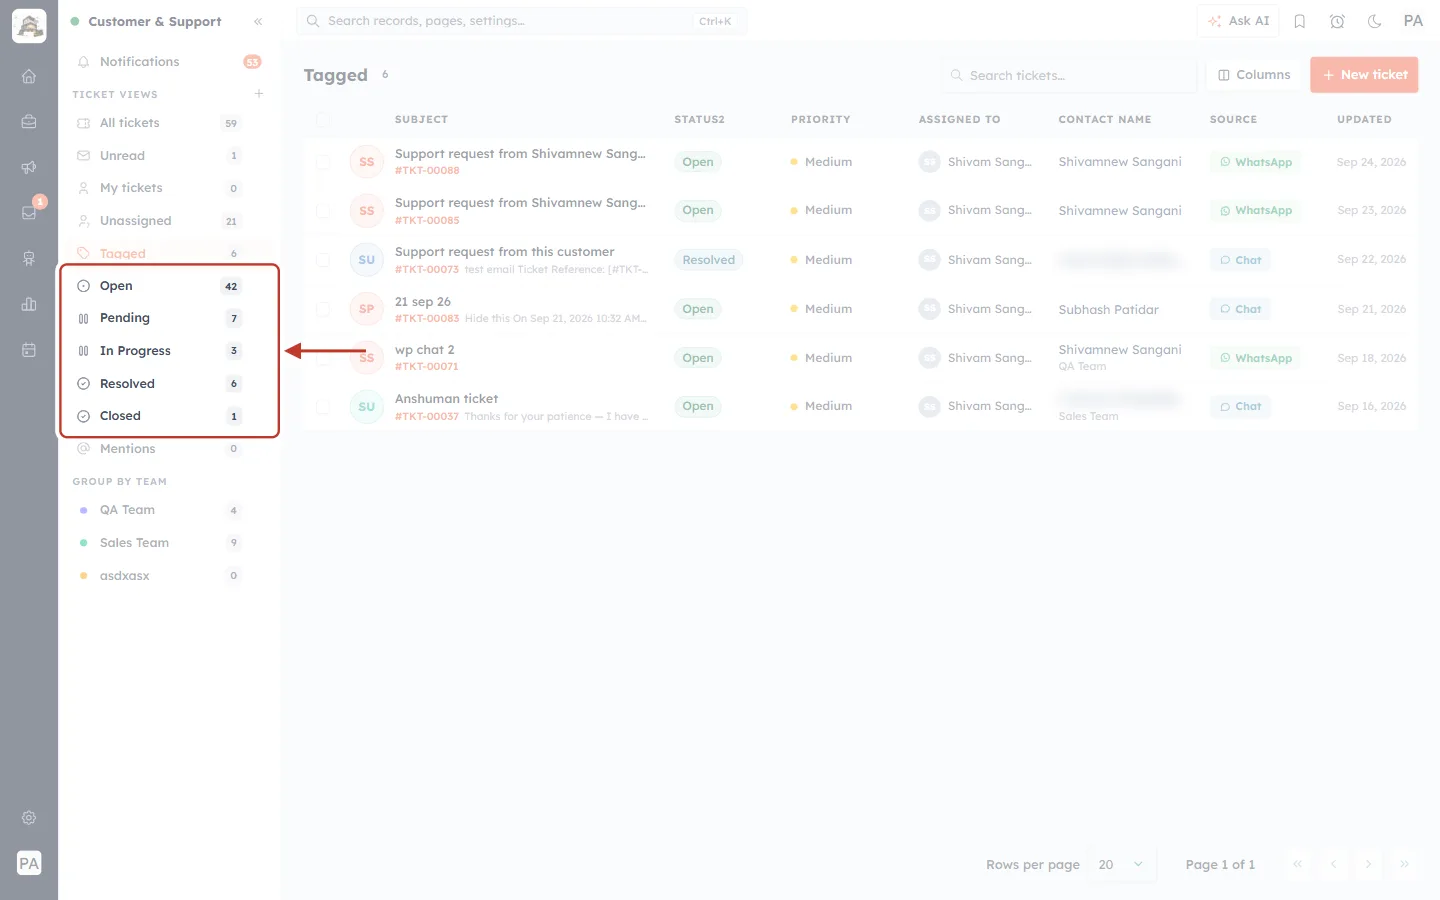Select the Resolved status view

[x=160, y=384]
